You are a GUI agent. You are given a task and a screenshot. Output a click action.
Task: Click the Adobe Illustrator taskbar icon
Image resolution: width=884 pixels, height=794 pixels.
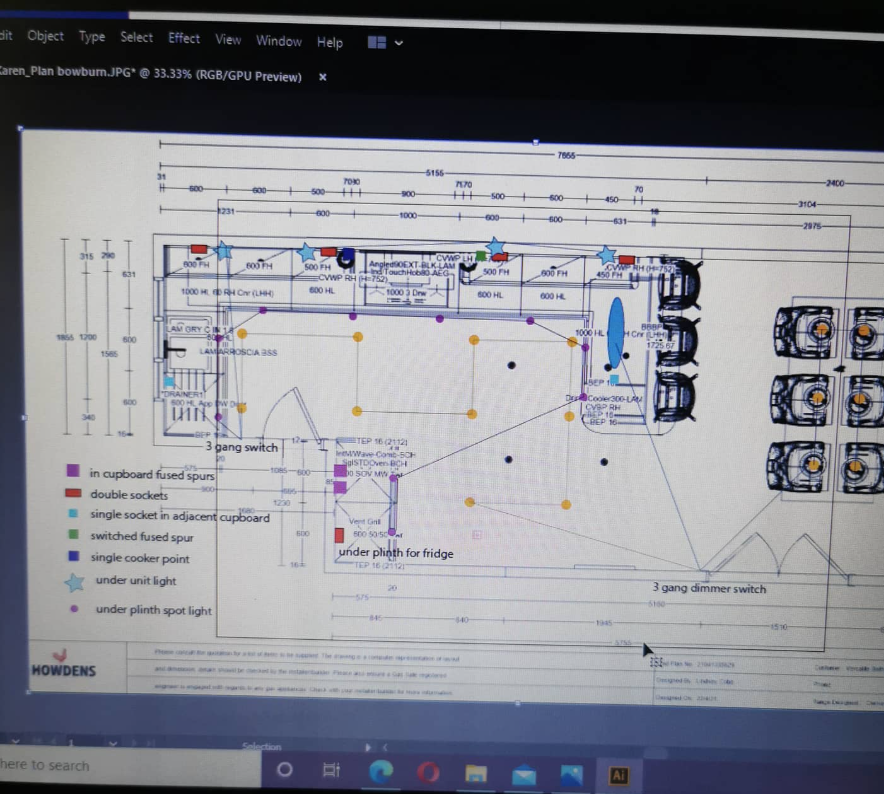tap(618, 776)
